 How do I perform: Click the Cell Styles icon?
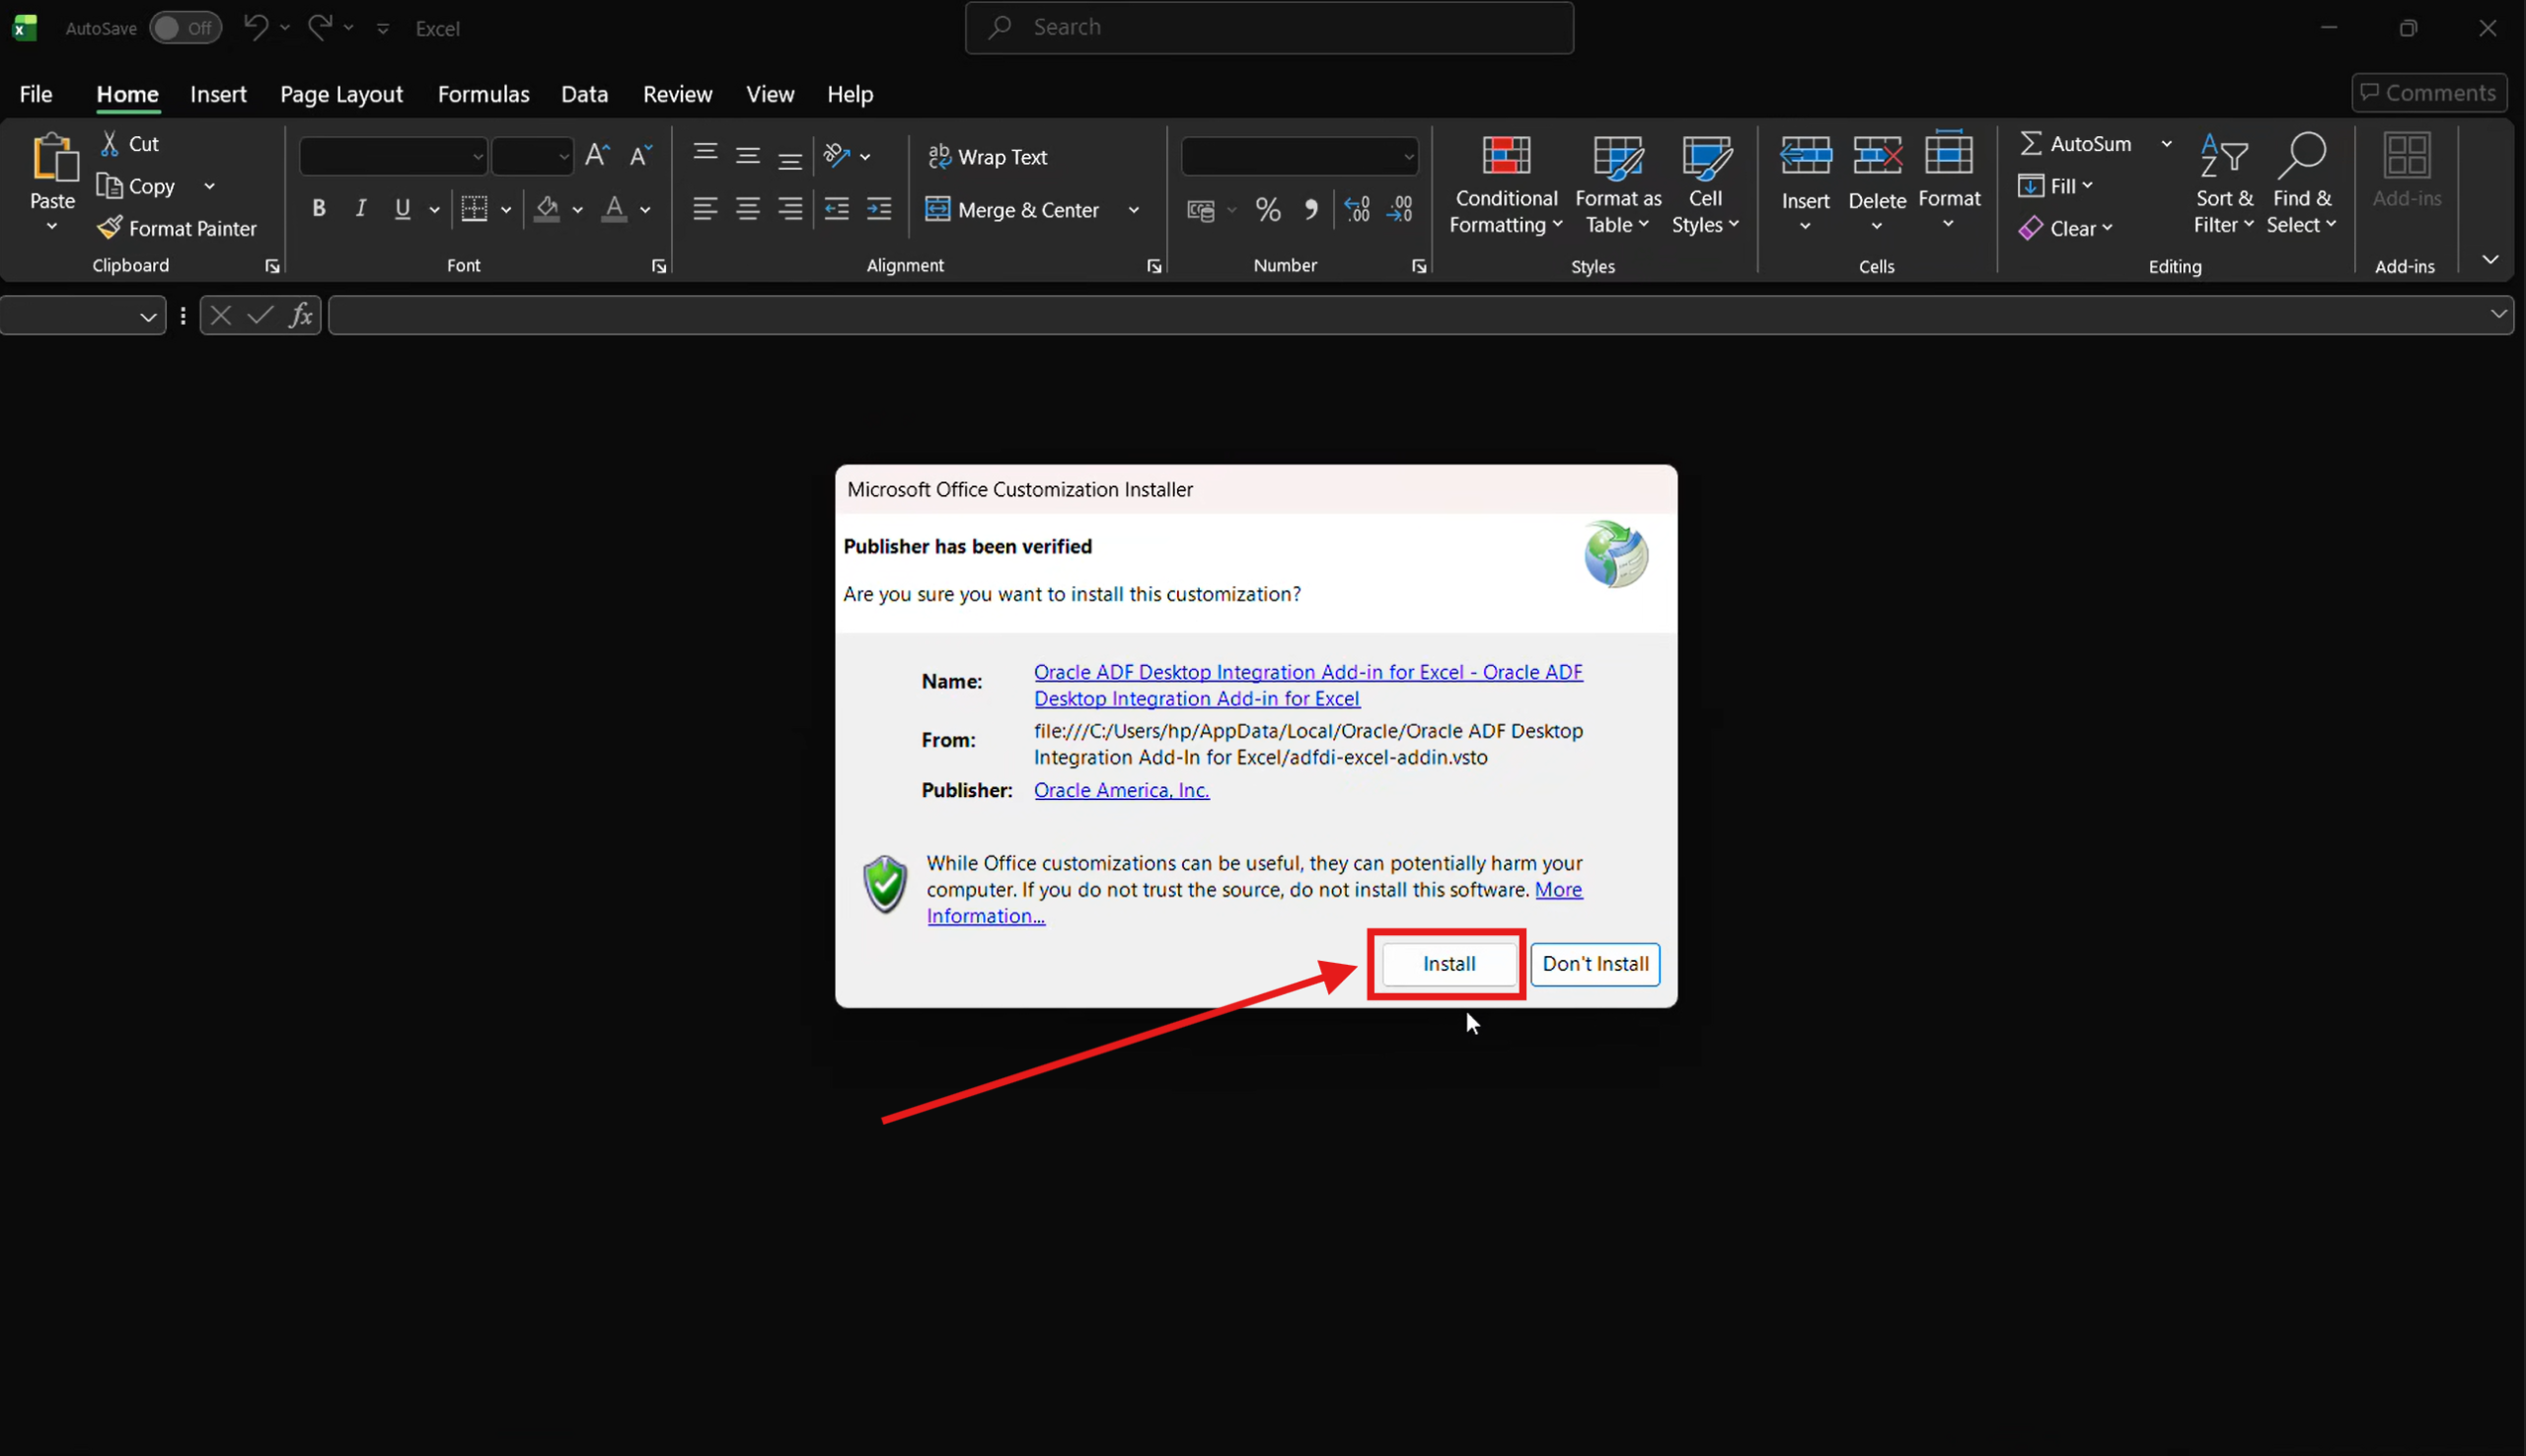pyautogui.click(x=1706, y=157)
